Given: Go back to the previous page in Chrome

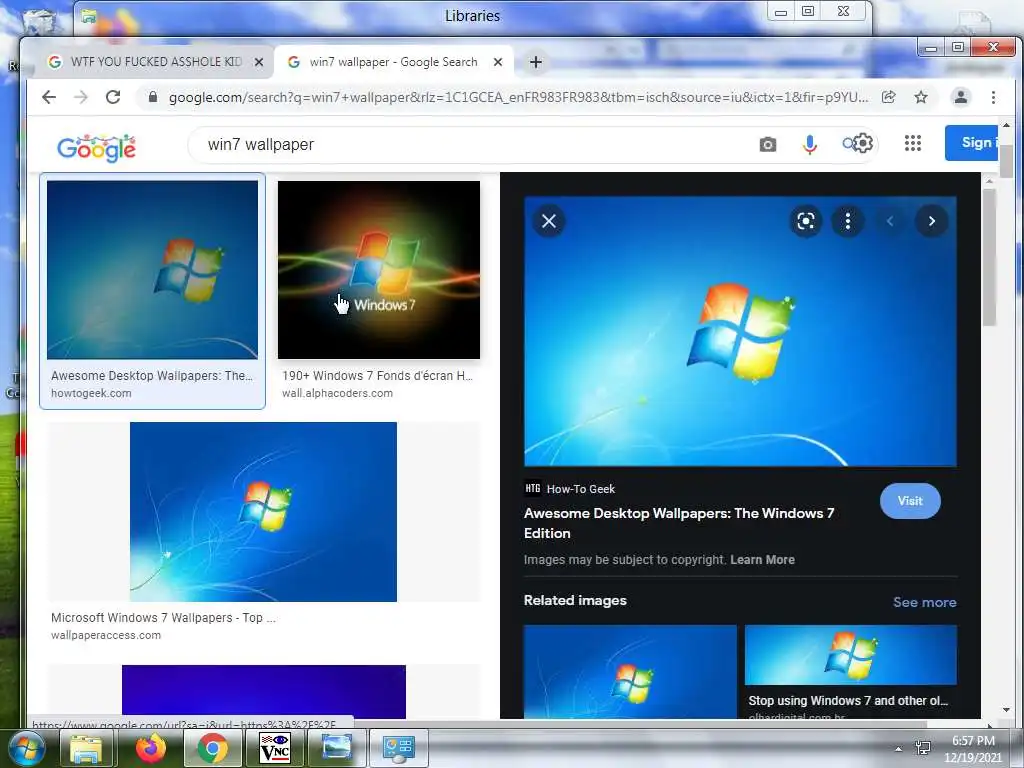Looking at the screenshot, I should 49,97.
